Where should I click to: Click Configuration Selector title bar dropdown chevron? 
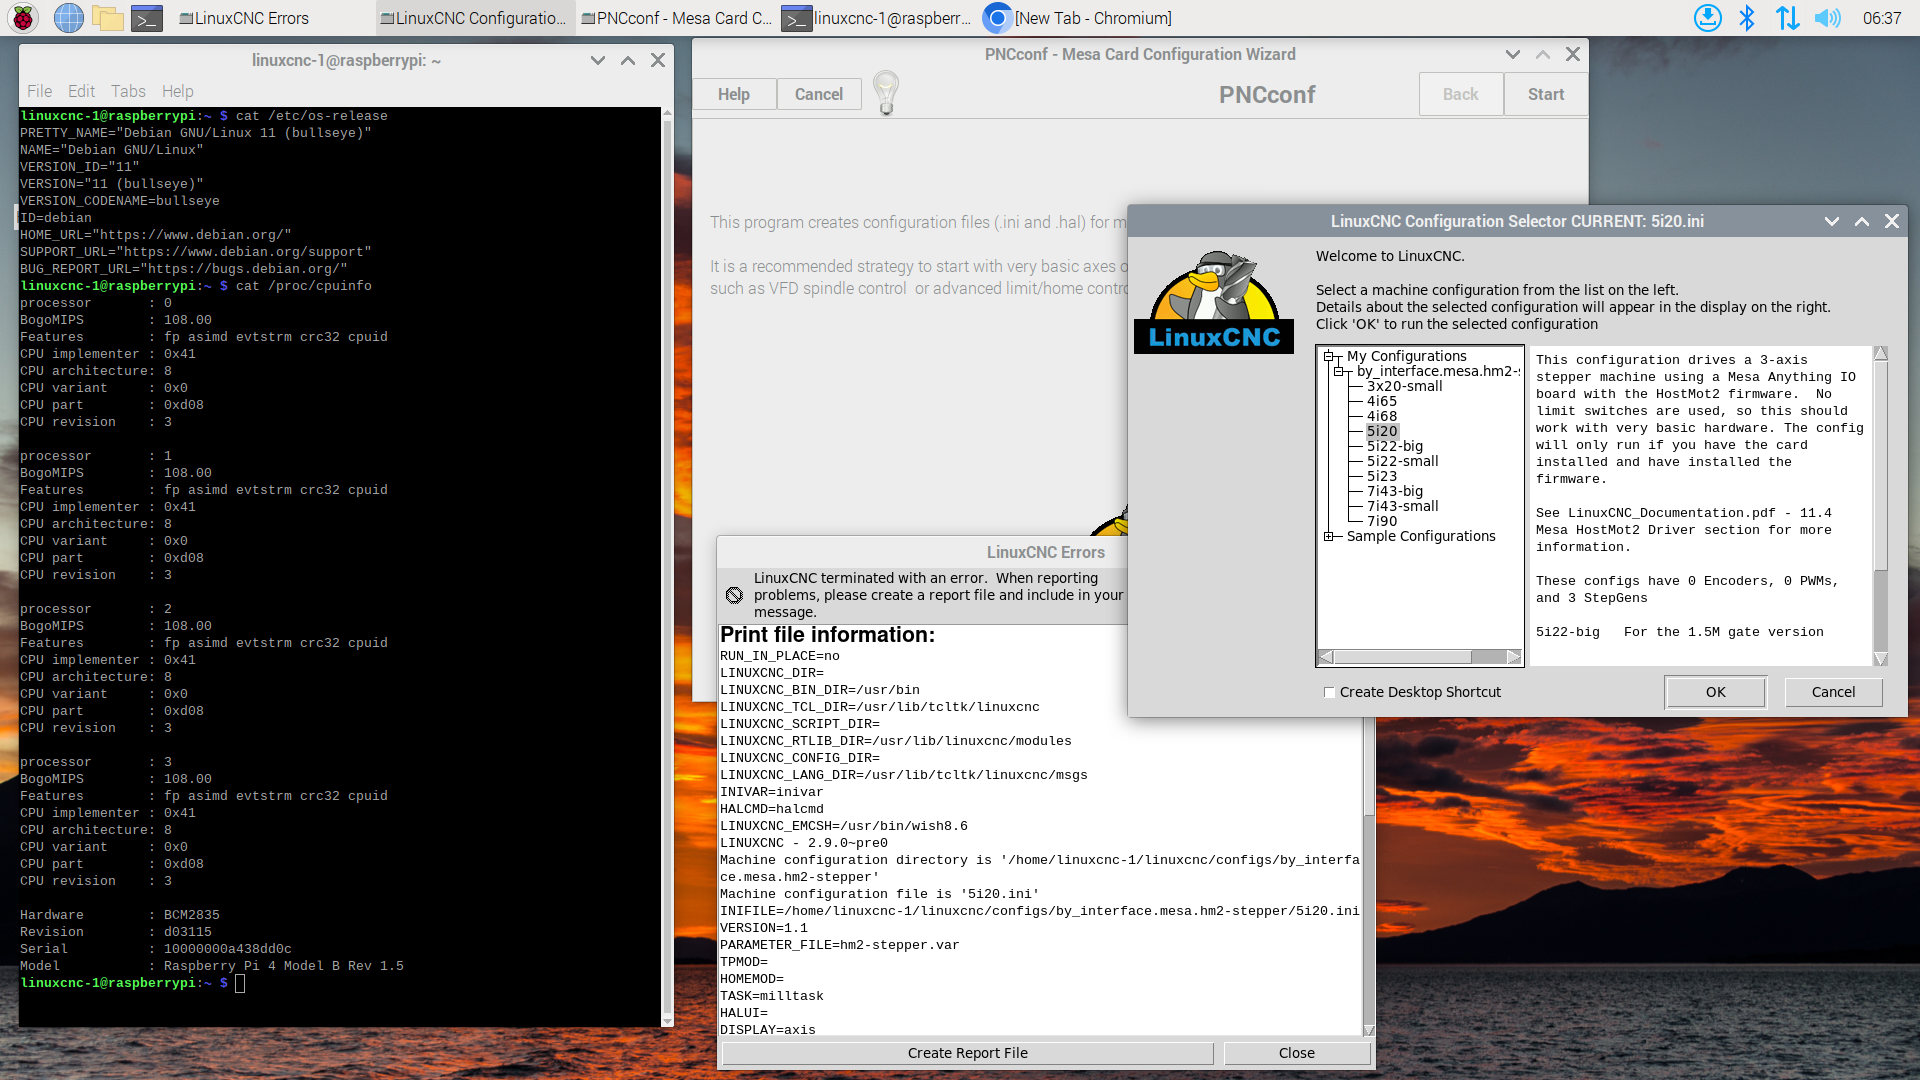[x=1832, y=221]
